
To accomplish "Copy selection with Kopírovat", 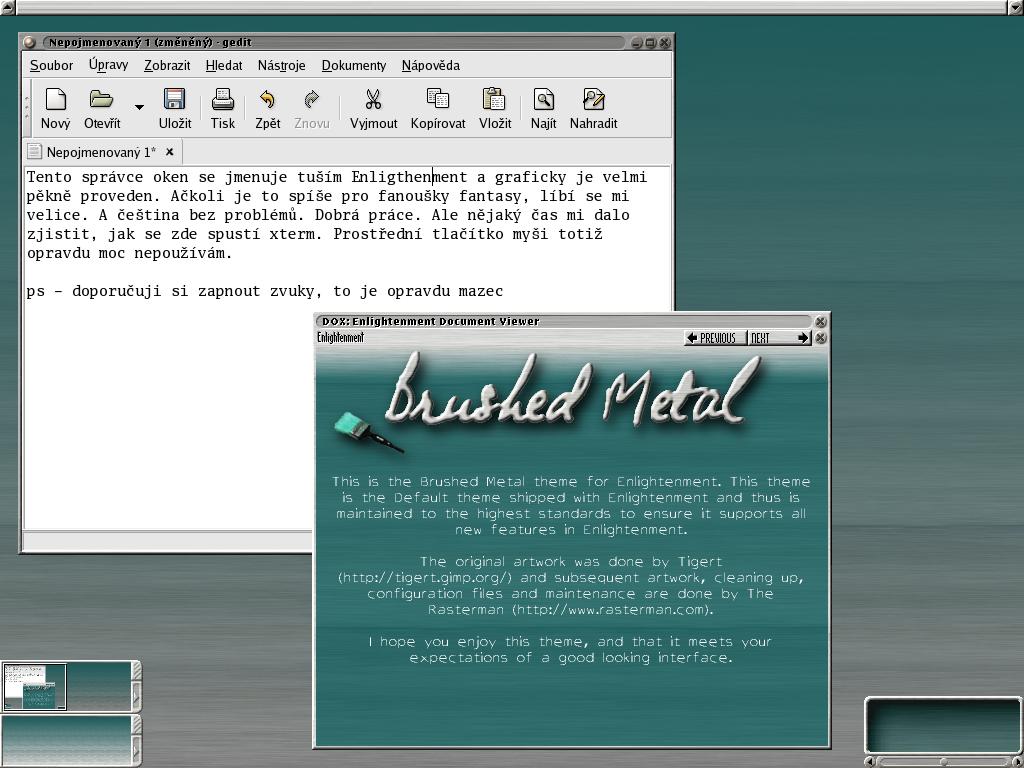I will (x=438, y=108).
